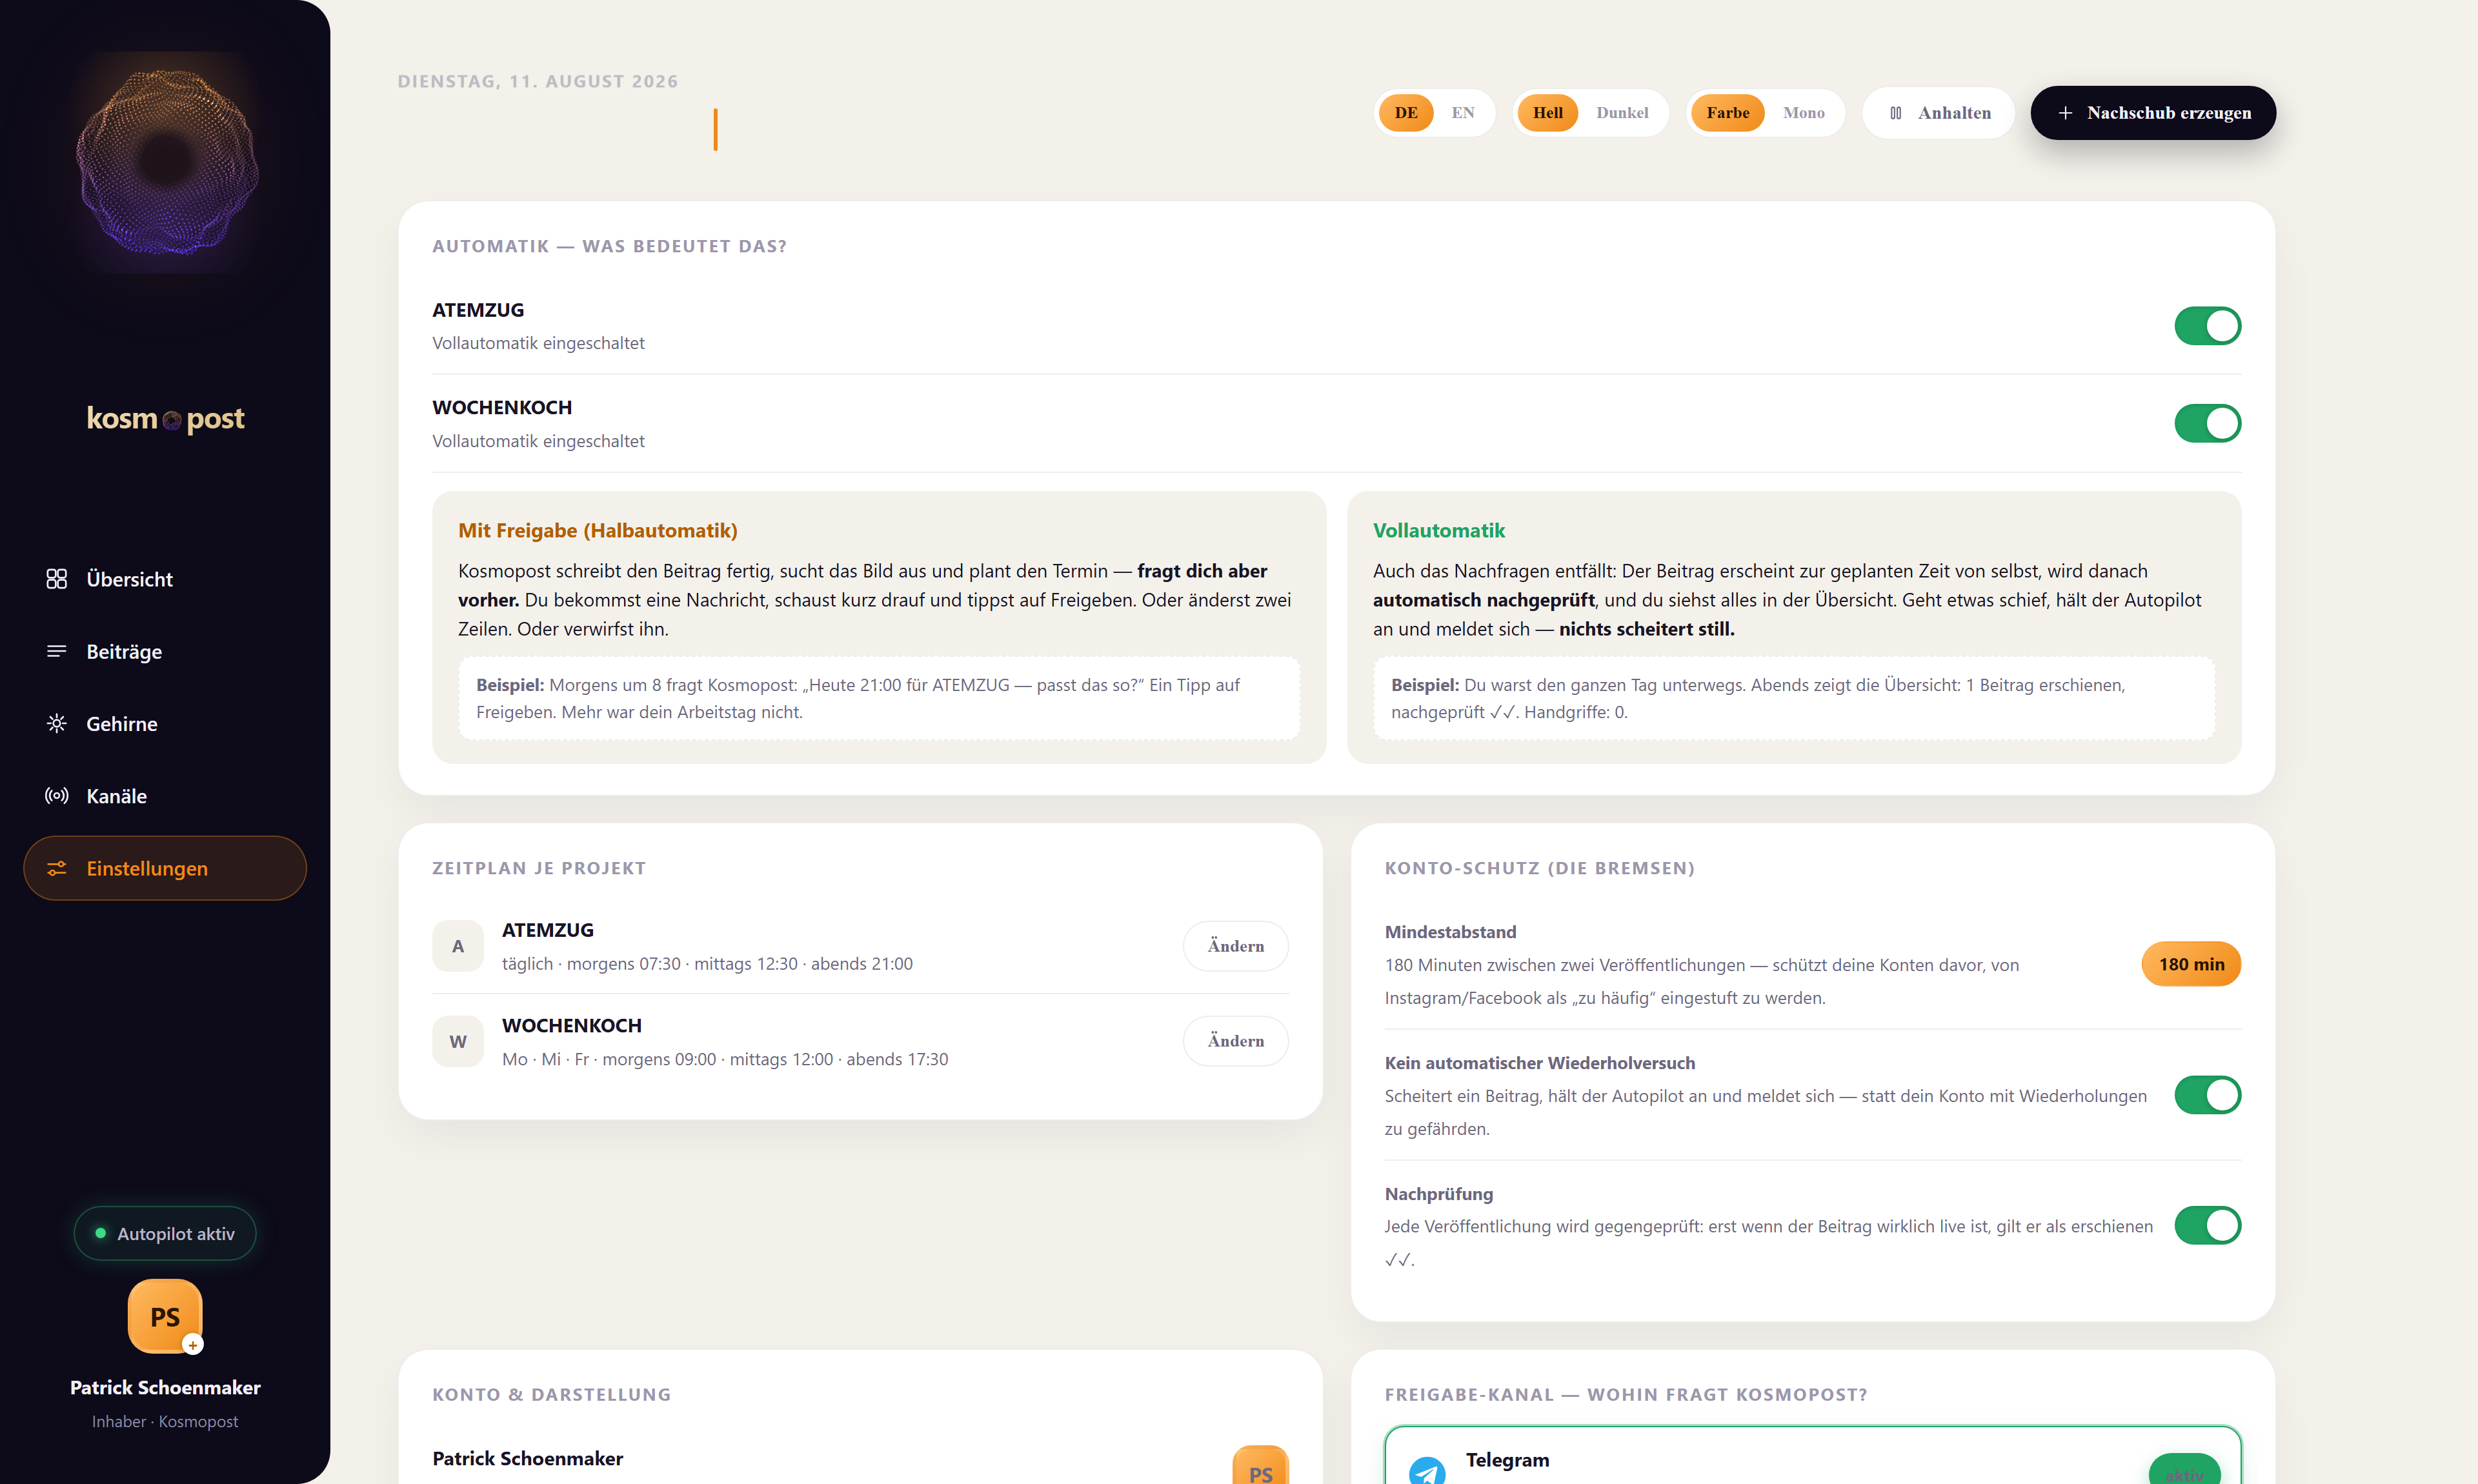Select the Einstellungen sliders icon

coord(56,868)
